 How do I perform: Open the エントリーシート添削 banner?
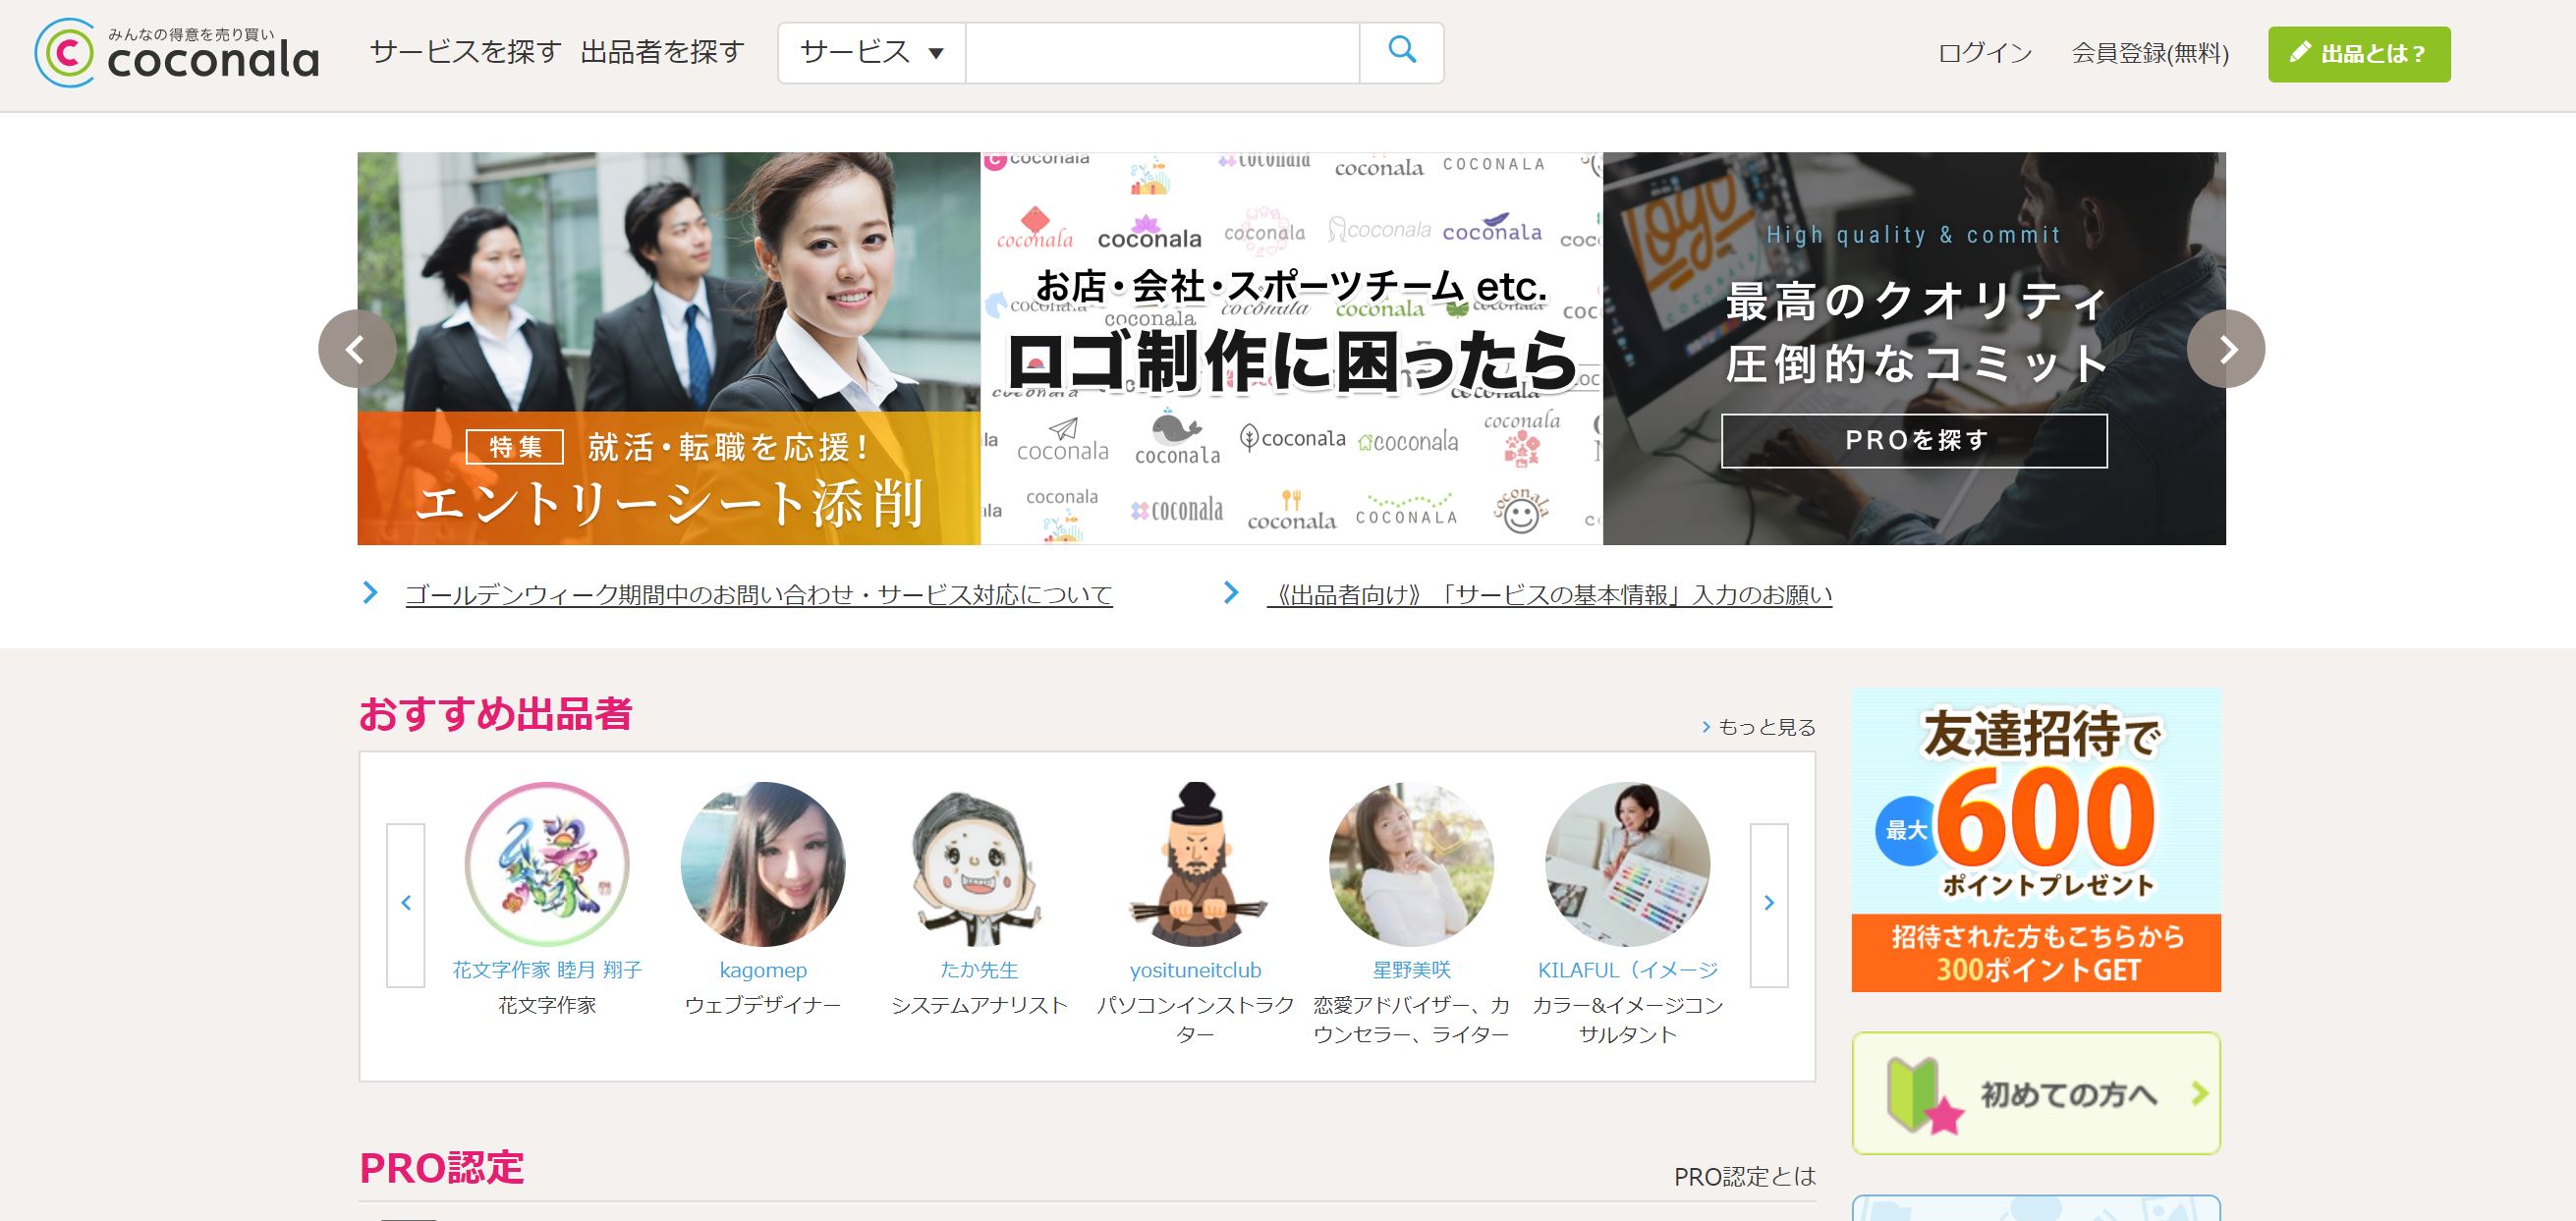pyautogui.click(x=669, y=349)
